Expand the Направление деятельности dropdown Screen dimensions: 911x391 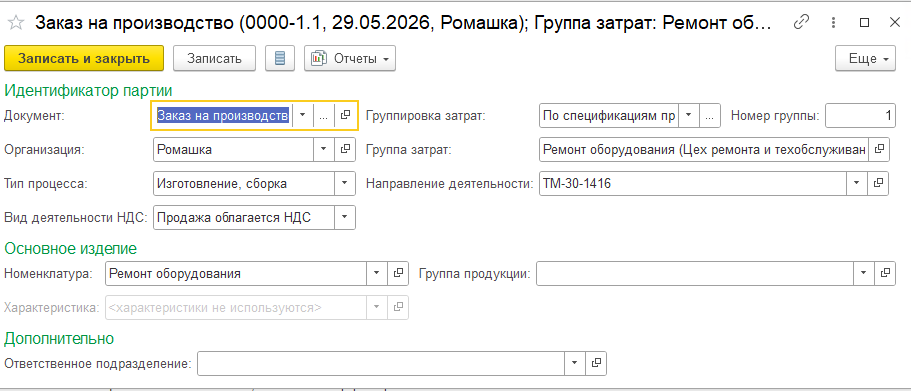pyautogui.click(x=856, y=184)
